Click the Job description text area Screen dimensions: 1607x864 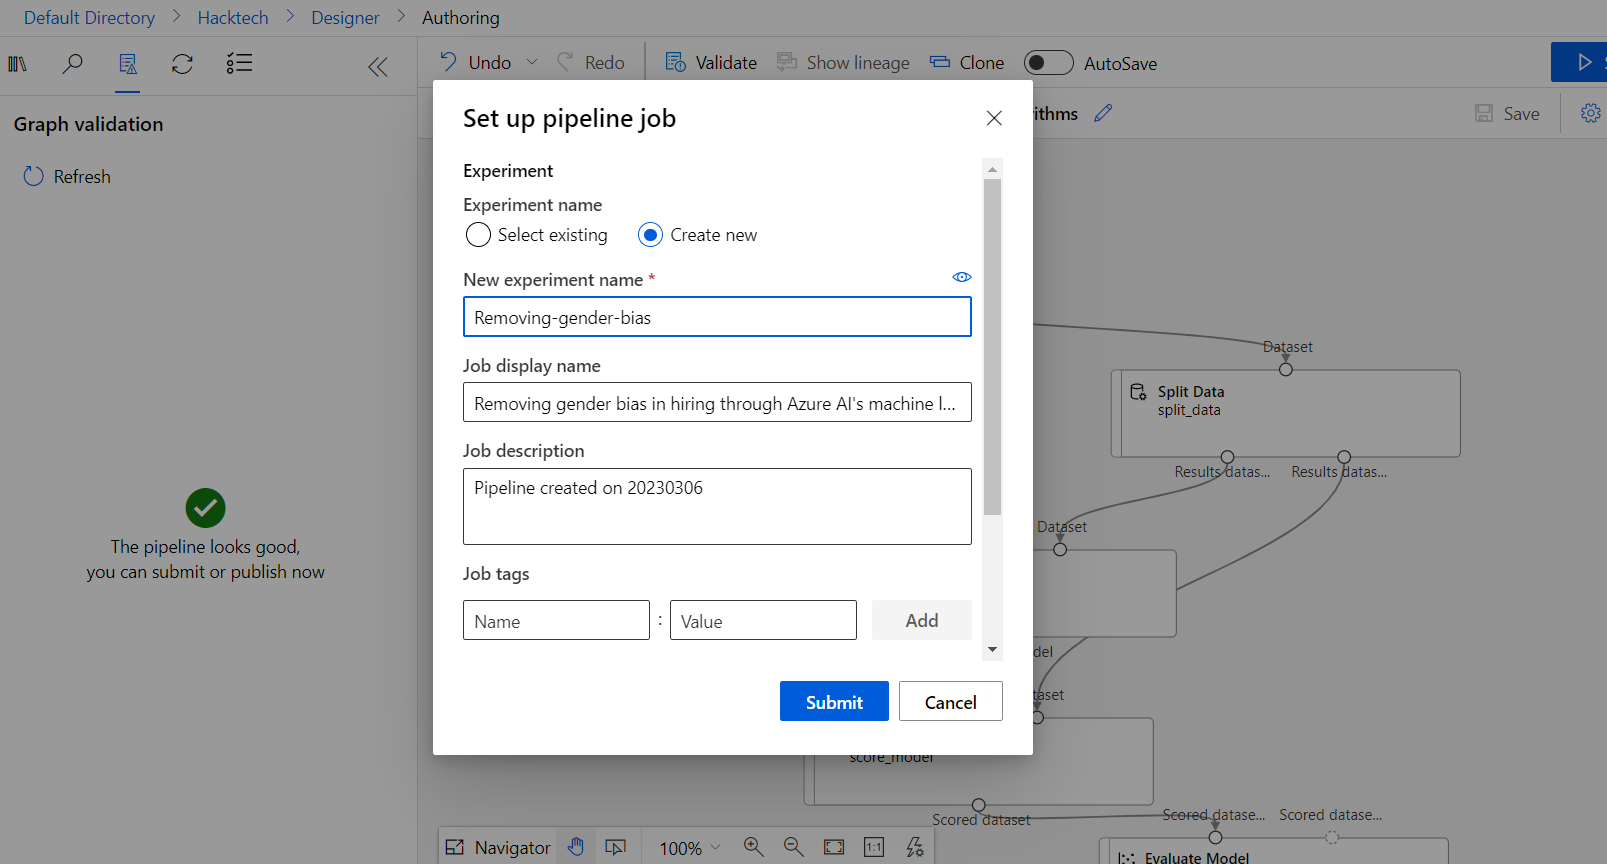pos(717,506)
